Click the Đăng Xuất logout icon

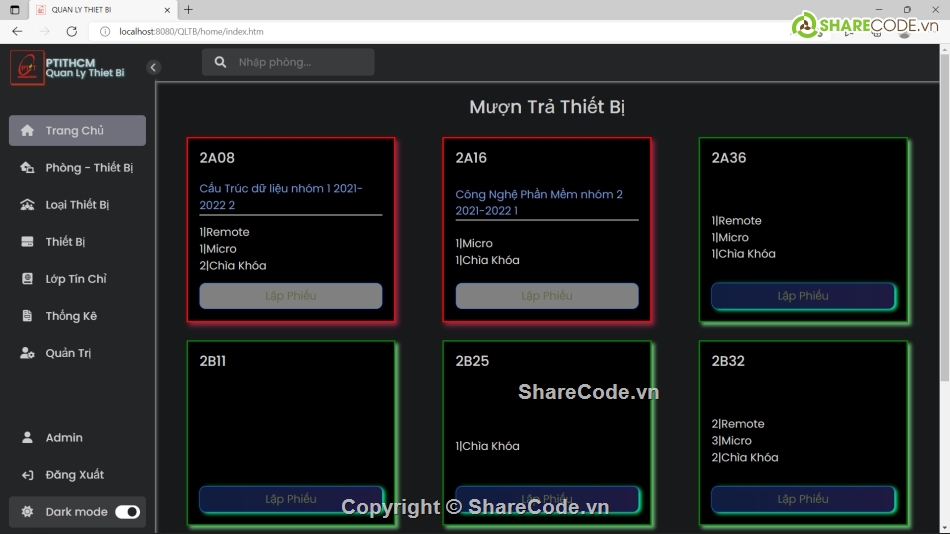pos(27,475)
